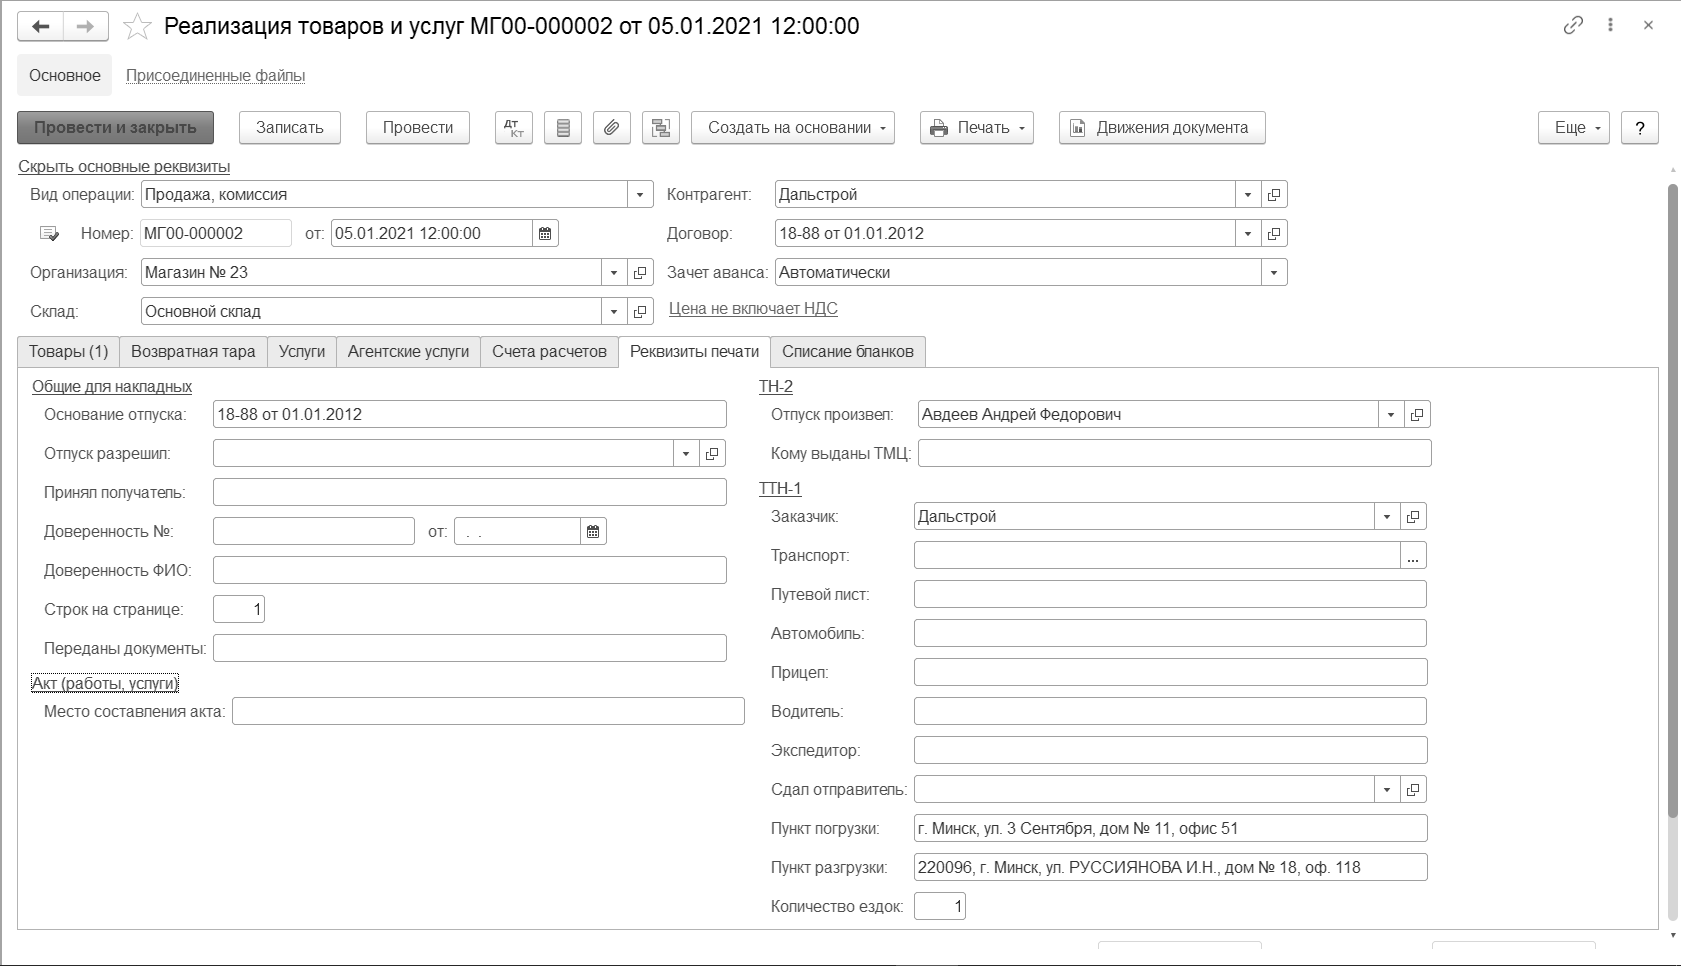Image resolution: width=1681 pixels, height=966 pixels.
Task: Copy link to document via chain icon
Action: point(1573,25)
